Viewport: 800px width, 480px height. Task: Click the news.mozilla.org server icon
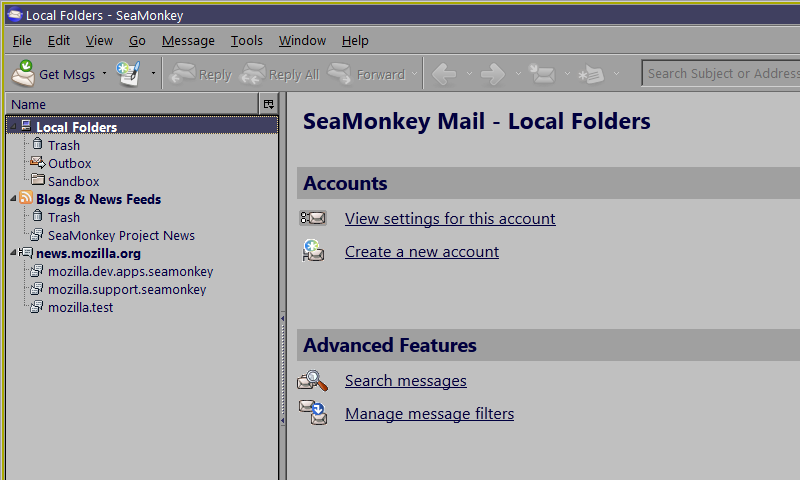point(26,252)
